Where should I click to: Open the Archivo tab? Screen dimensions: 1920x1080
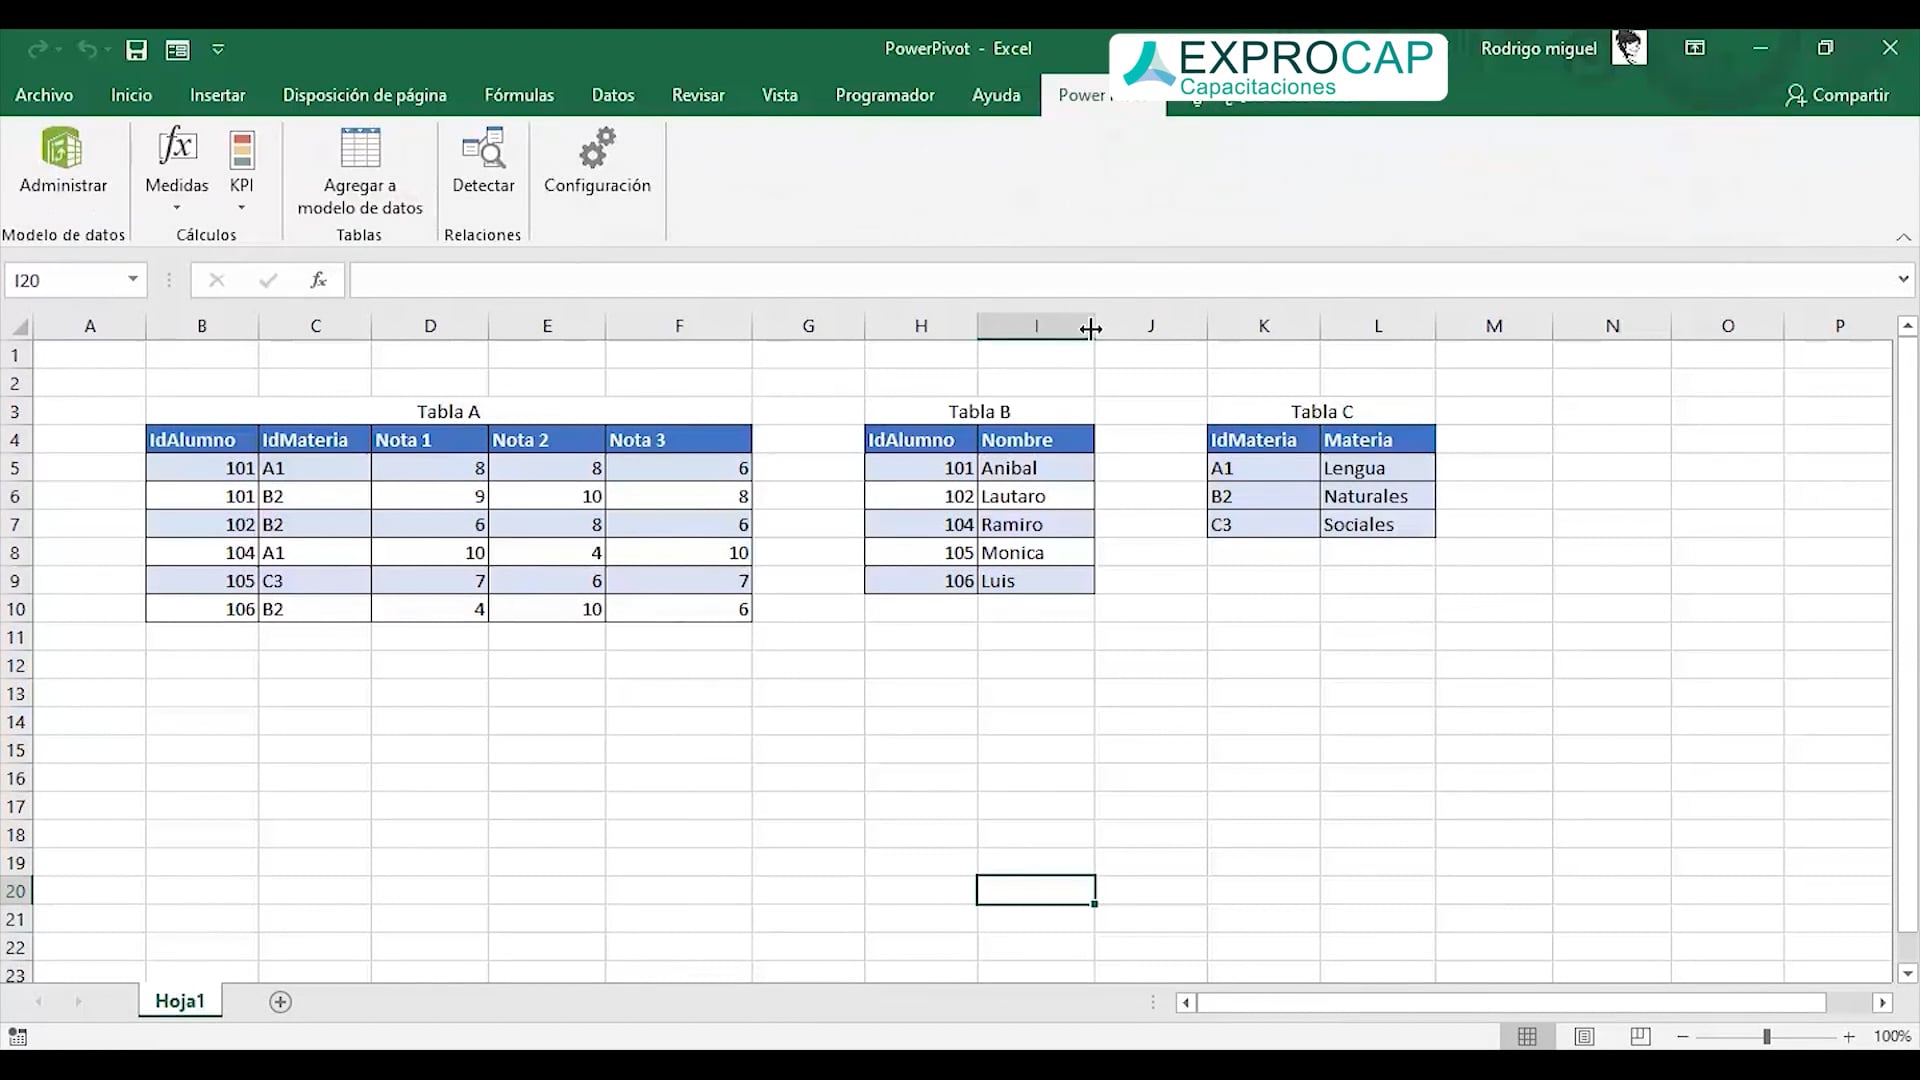pos(44,95)
